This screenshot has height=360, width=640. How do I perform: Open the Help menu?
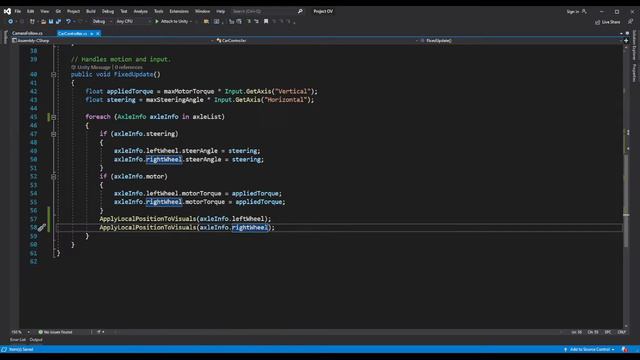pos(220,11)
